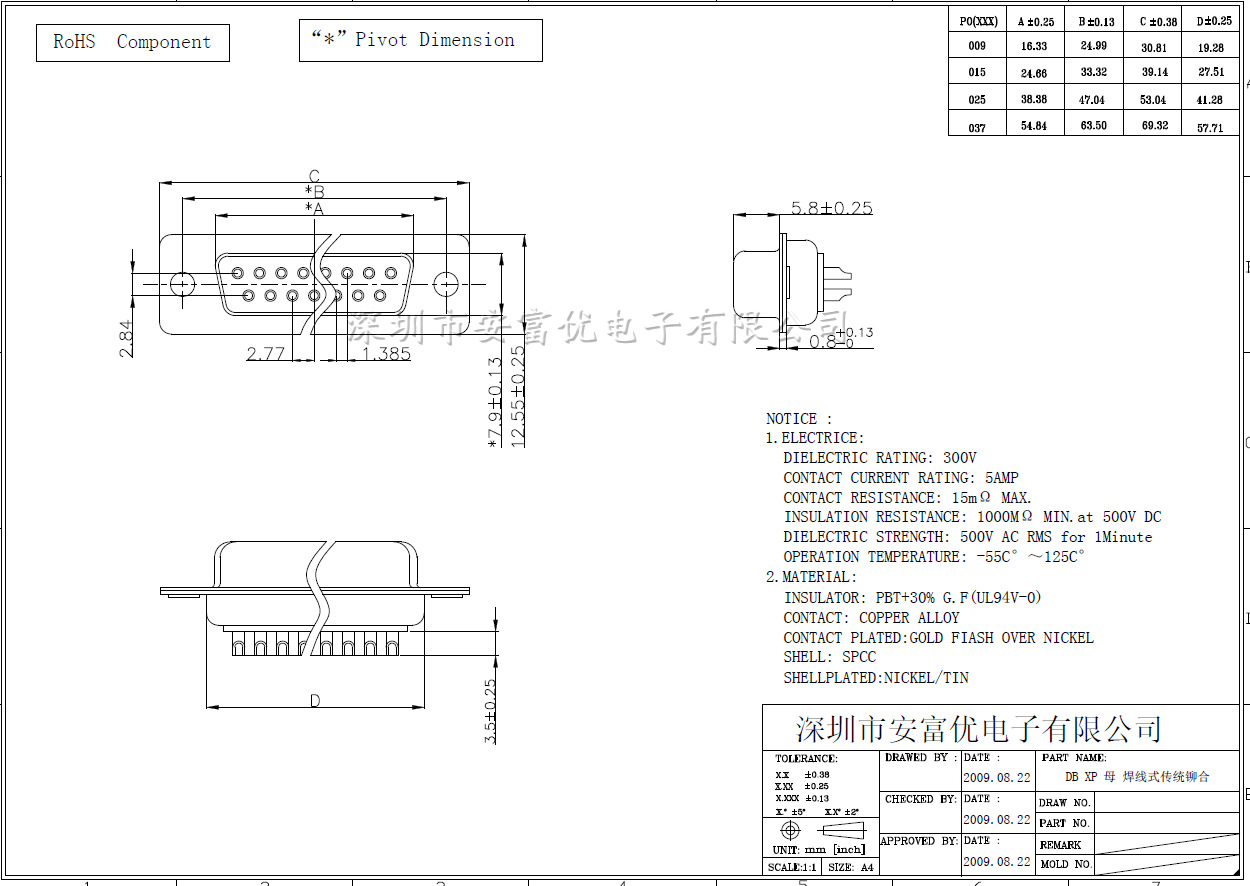
Task: Click the company name in the title block
Action: [979, 728]
